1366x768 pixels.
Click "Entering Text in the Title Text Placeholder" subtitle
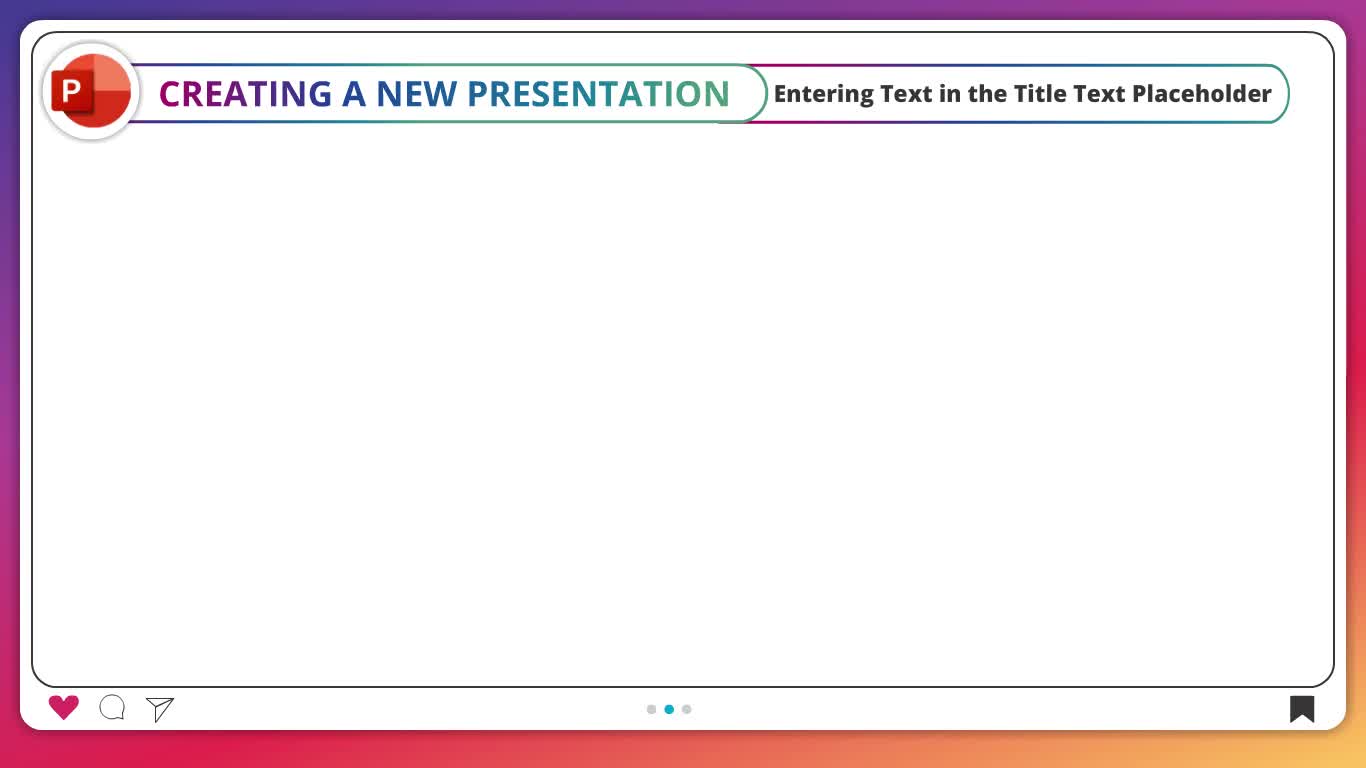[1022, 94]
